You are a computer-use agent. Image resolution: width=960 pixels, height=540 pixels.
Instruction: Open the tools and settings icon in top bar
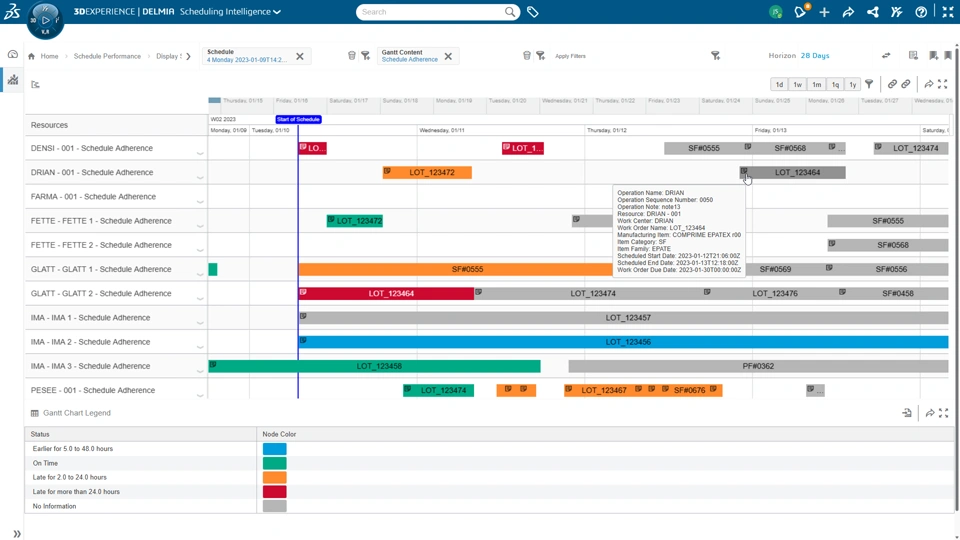(x=896, y=12)
